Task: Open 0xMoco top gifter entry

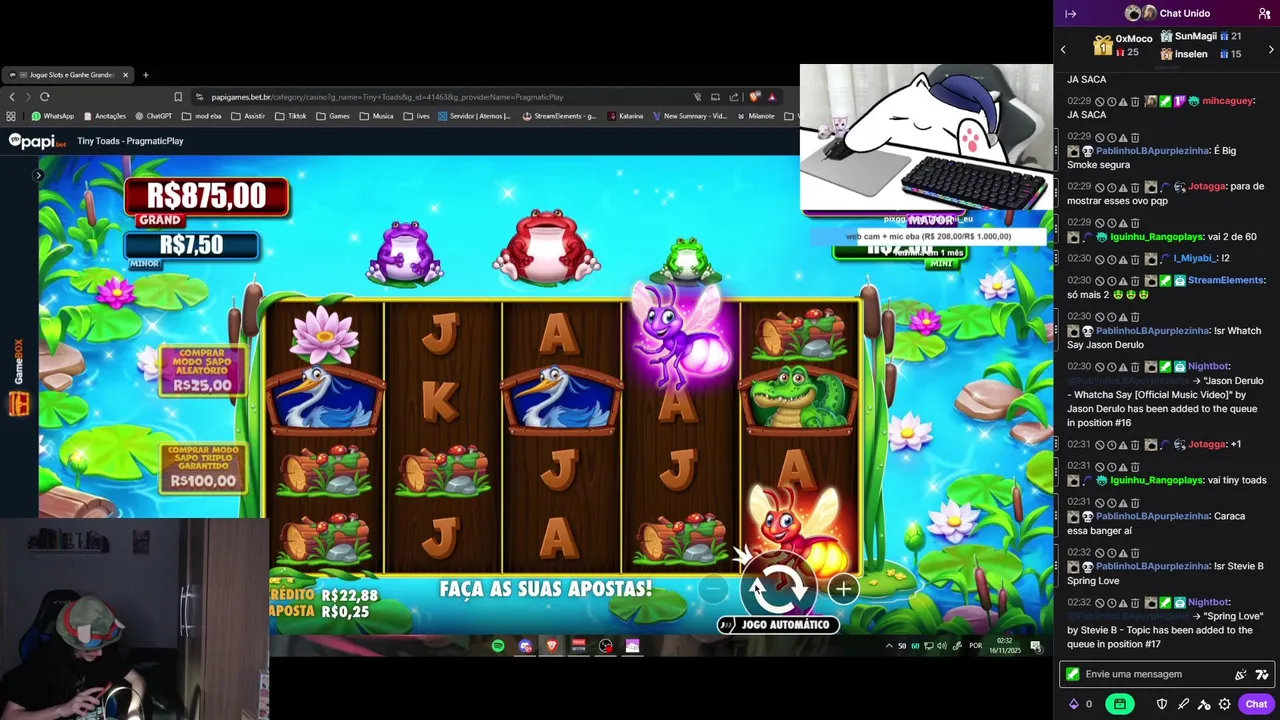Action: (x=1123, y=45)
